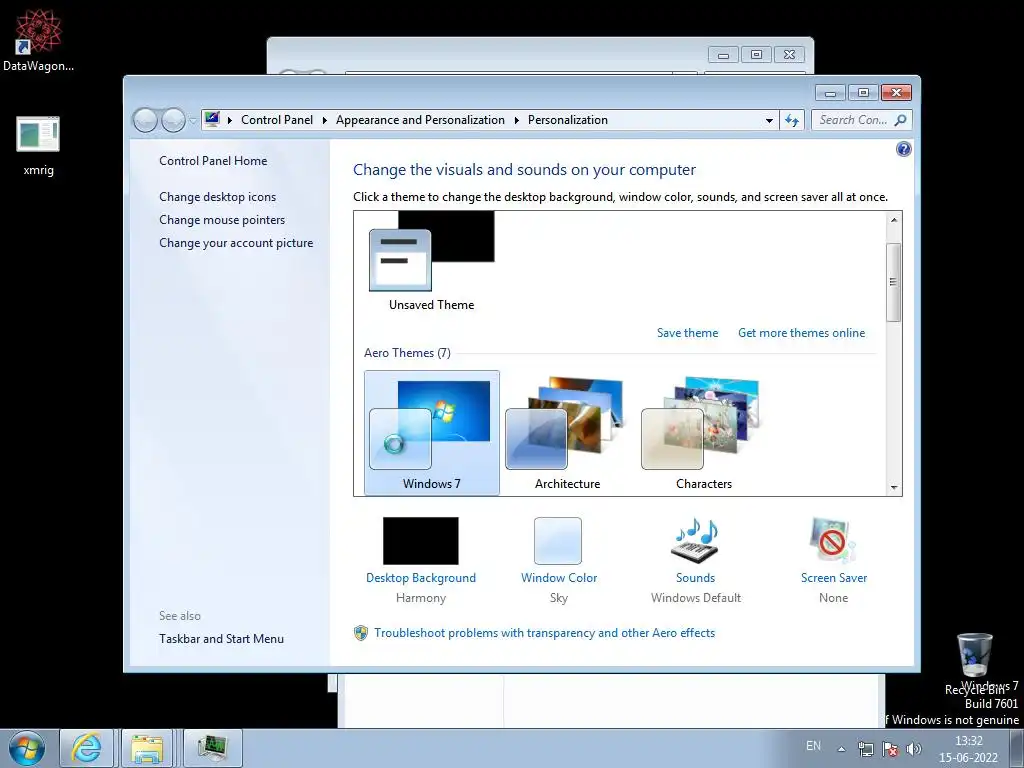Open Sounds keyboard and notes icon
This screenshot has height=768, width=1024.
click(695, 540)
